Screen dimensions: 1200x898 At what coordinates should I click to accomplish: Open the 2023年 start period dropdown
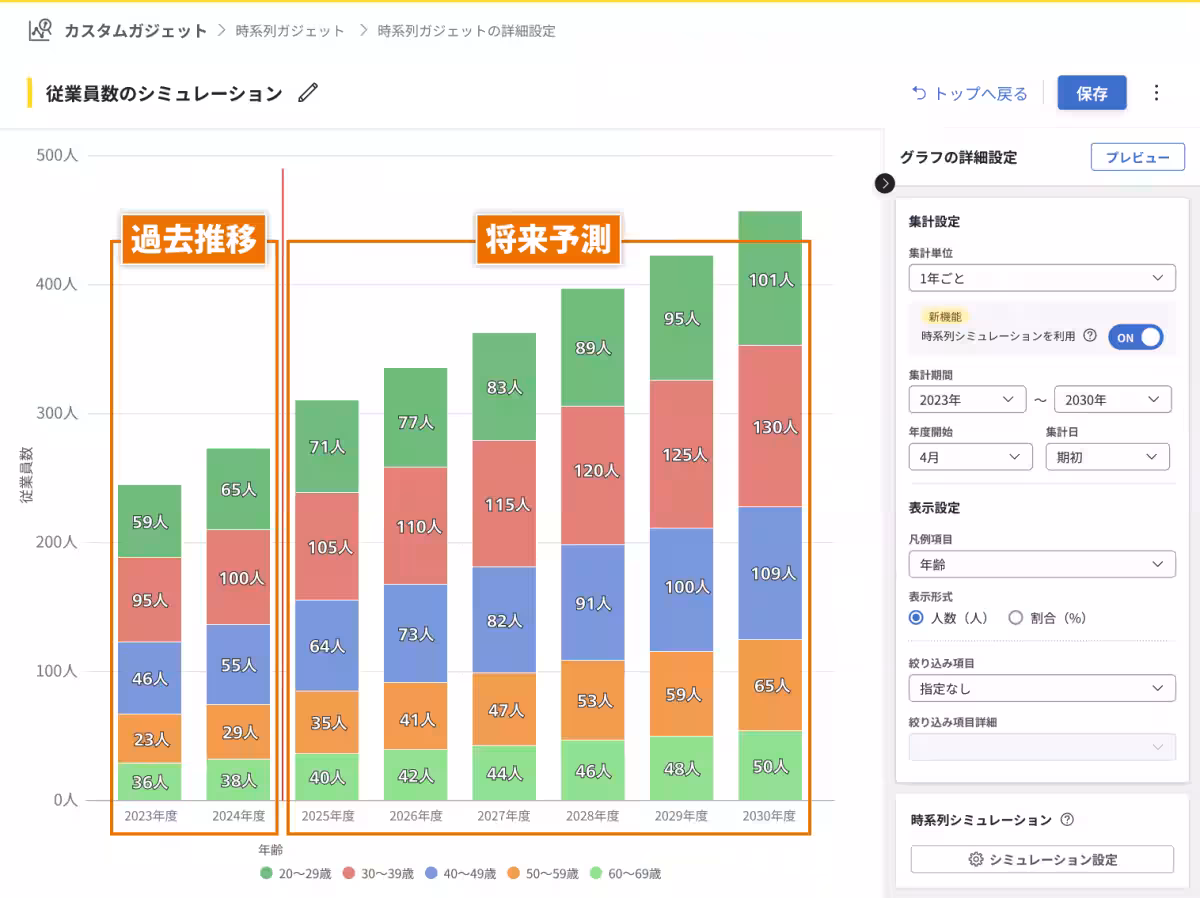[967, 400]
